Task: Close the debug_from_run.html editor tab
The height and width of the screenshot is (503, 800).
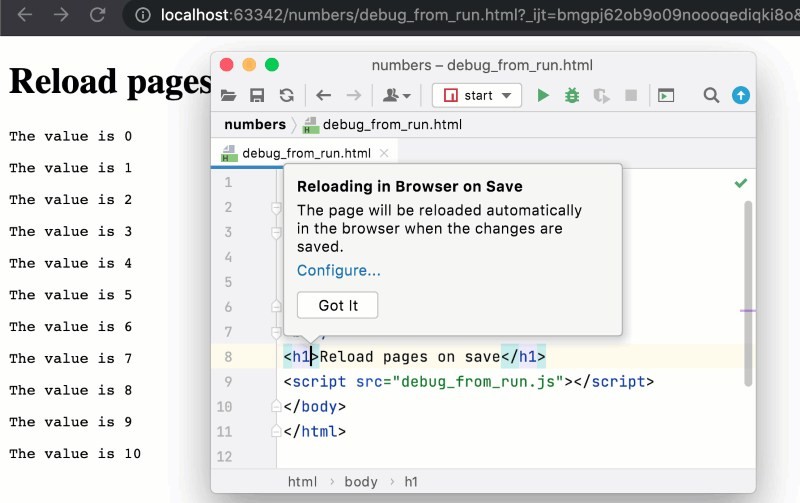Action: coord(384,153)
